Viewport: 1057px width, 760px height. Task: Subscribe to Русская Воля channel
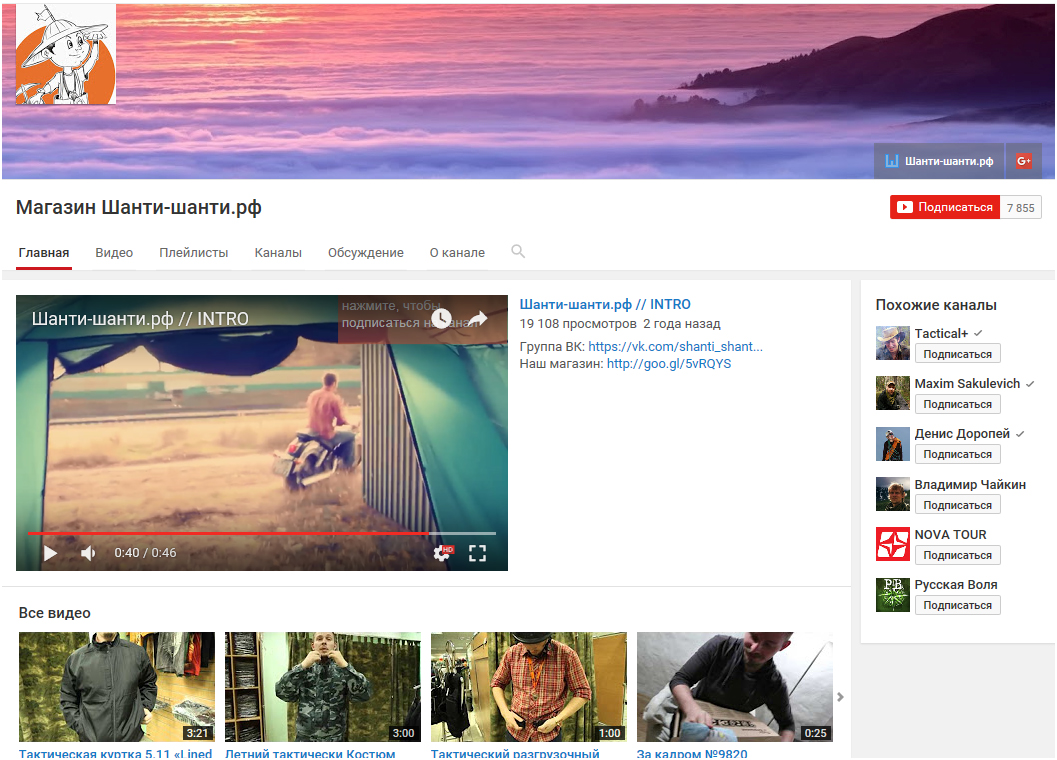957,606
